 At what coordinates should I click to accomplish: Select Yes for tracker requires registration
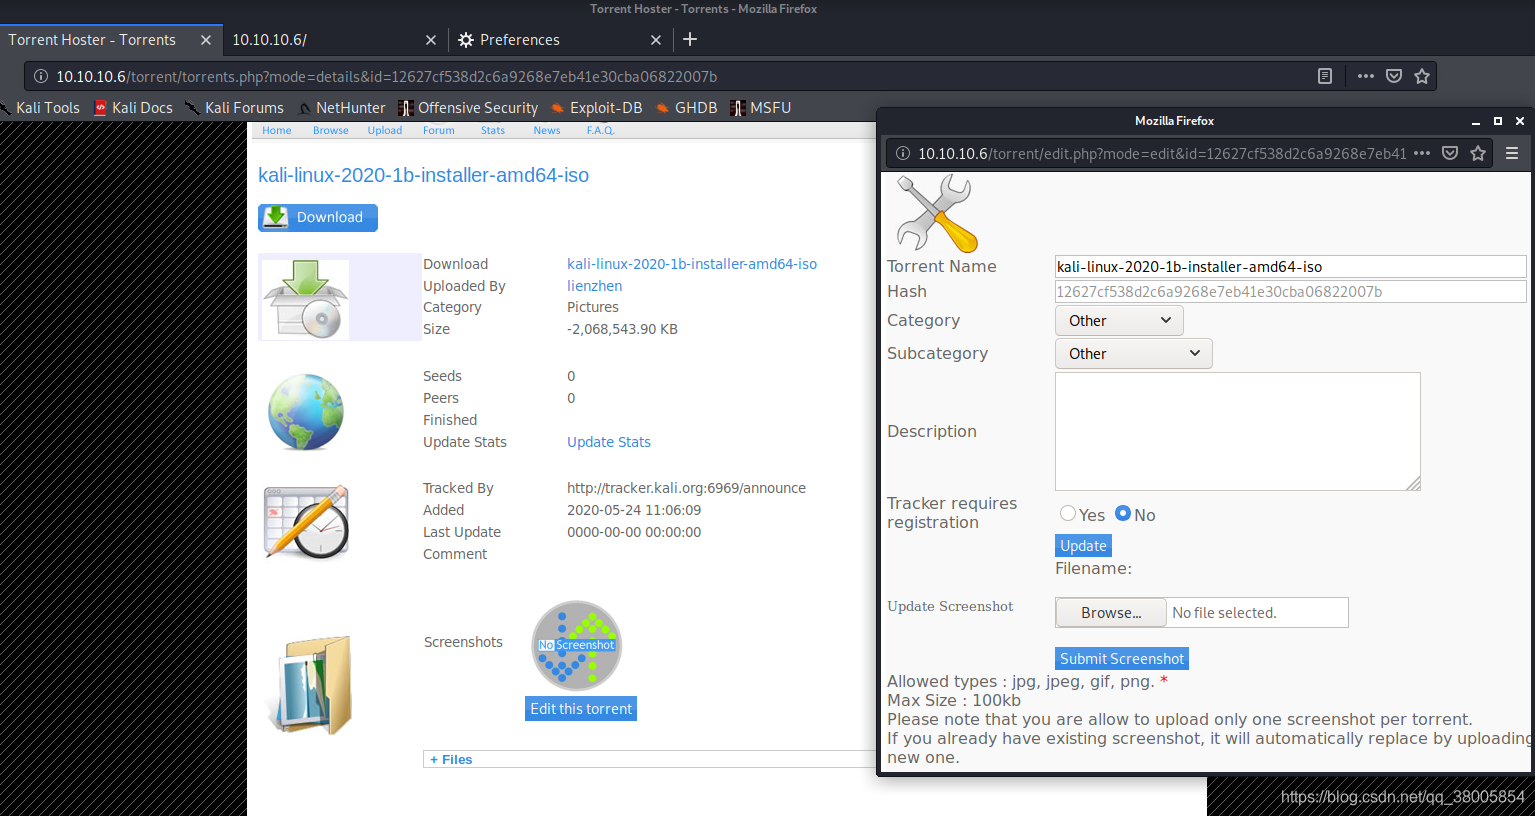tap(1068, 513)
